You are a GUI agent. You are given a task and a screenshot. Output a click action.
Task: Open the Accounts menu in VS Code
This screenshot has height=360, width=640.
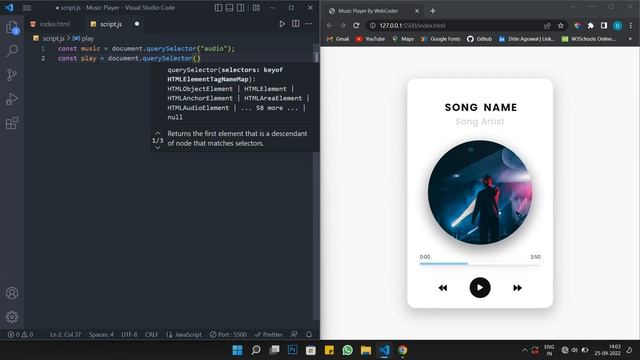(12, 293)
